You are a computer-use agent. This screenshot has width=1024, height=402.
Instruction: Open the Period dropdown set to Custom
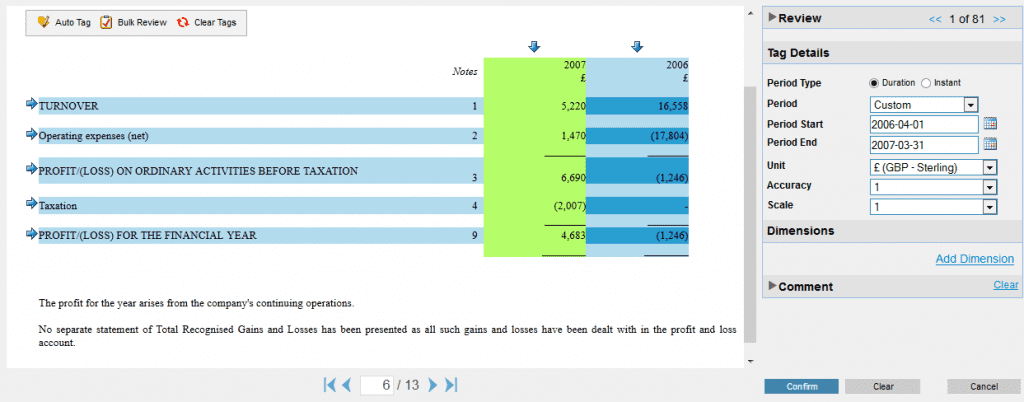(x=970, y=104)
